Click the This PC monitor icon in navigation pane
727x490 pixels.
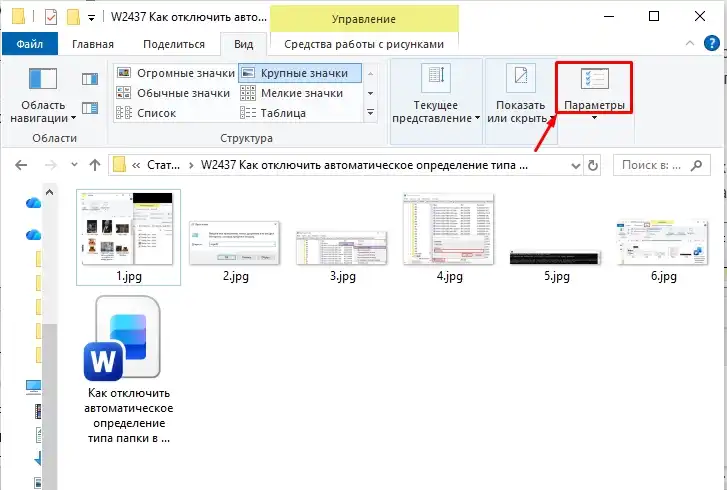34,387
